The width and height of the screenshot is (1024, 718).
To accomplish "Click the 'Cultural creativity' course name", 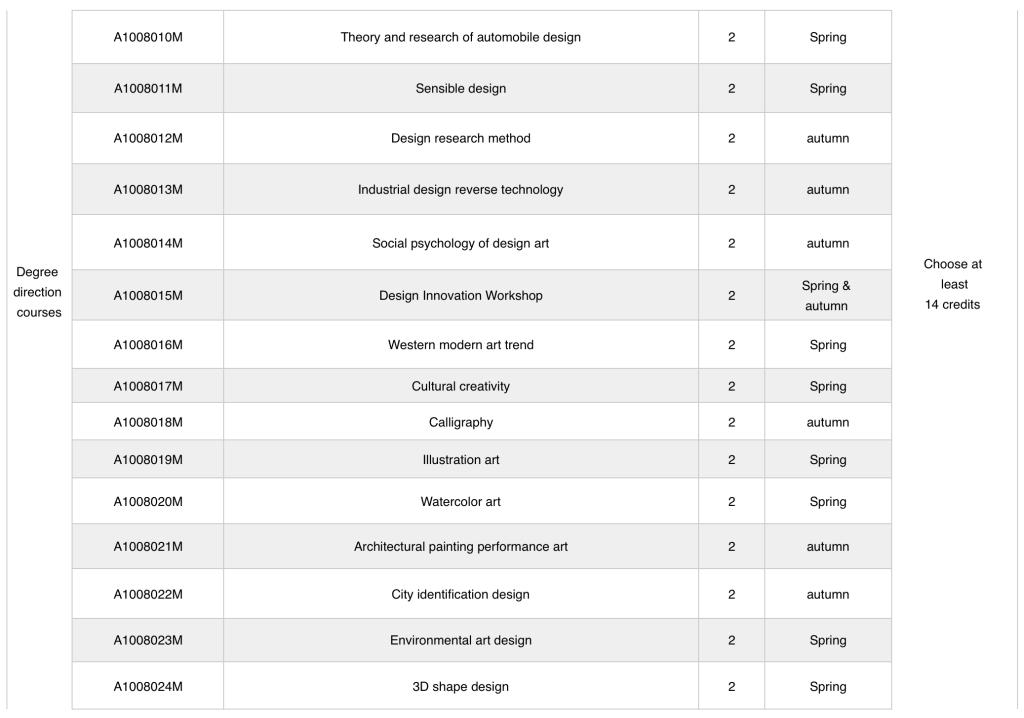I will click(x=460, y=386).
